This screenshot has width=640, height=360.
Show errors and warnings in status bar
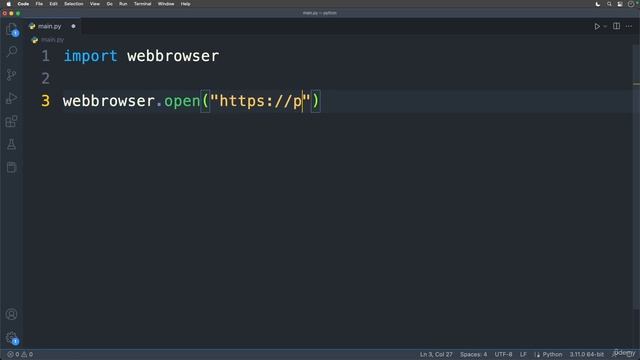pos(20,354)
